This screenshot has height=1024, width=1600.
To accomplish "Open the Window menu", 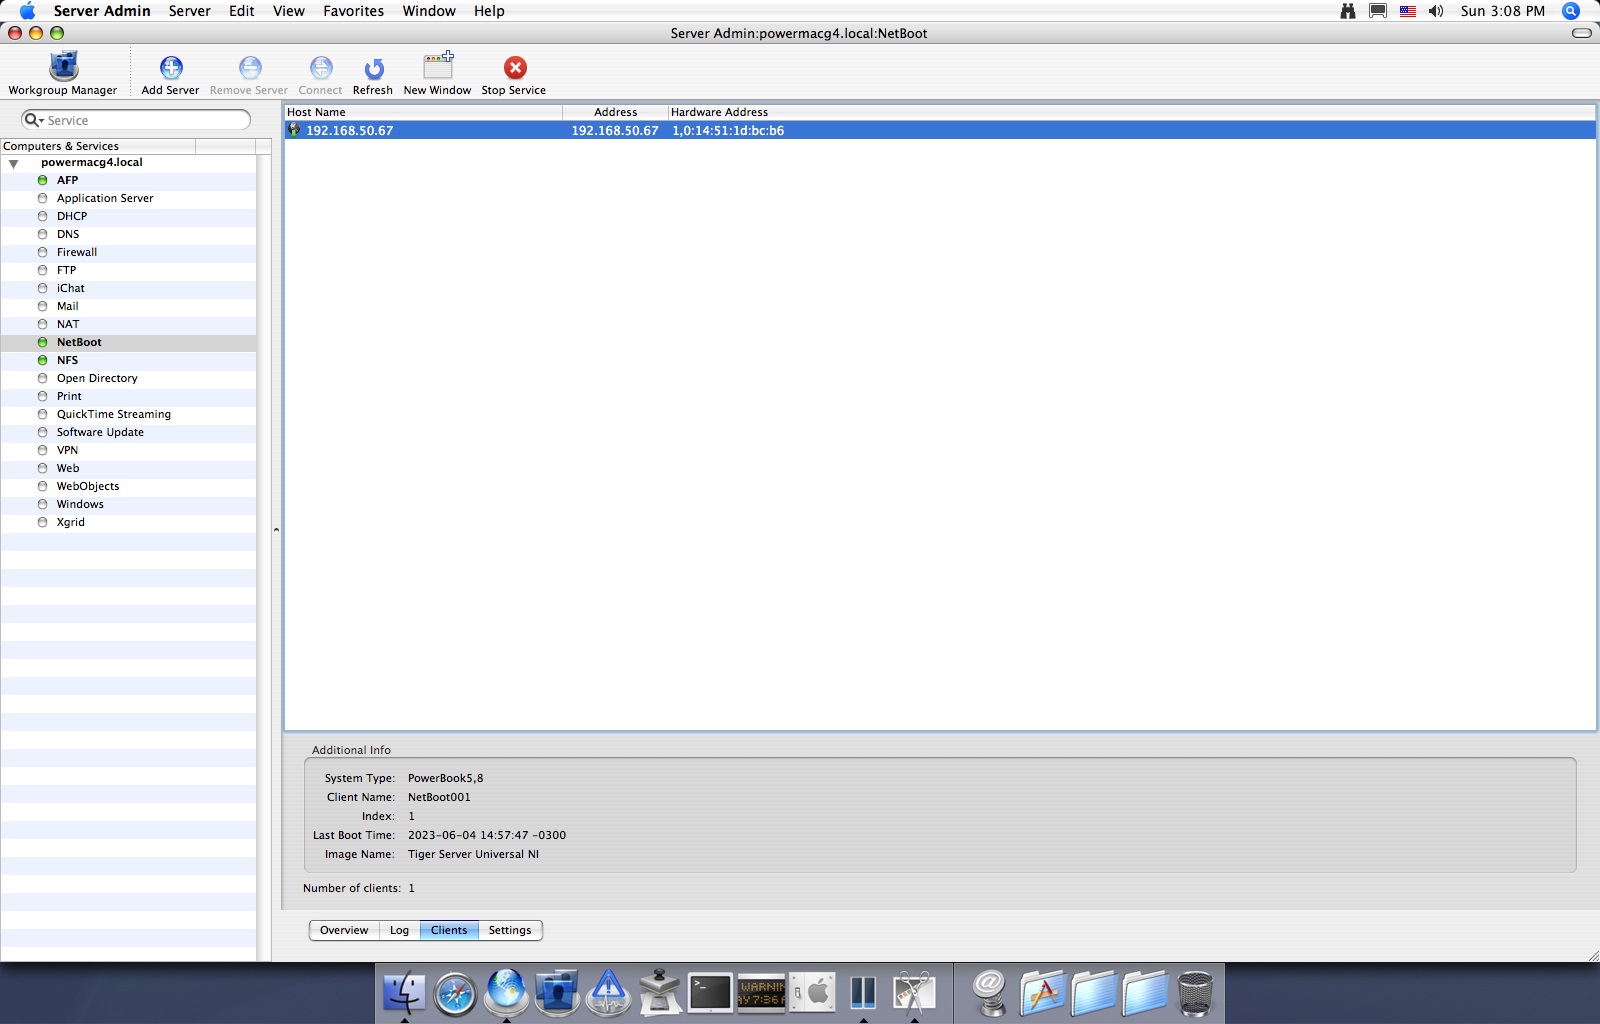I will [429, 11].
